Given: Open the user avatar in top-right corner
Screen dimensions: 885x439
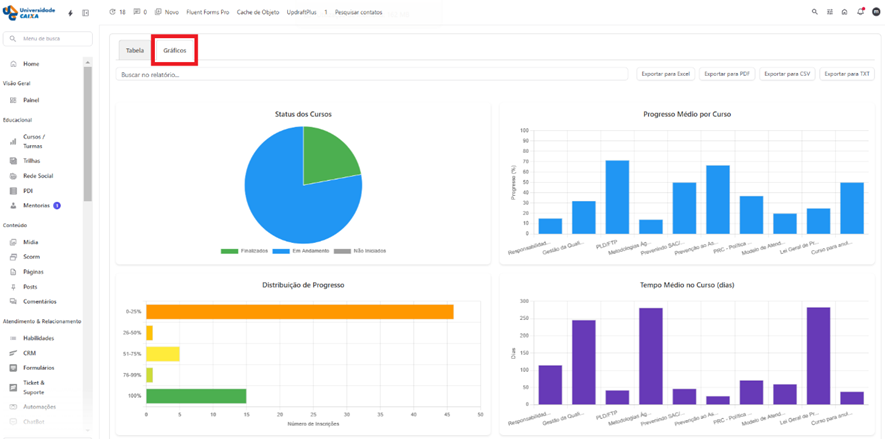Looking at the screenshot, I should pyautogui.click(x=876, y=12).
